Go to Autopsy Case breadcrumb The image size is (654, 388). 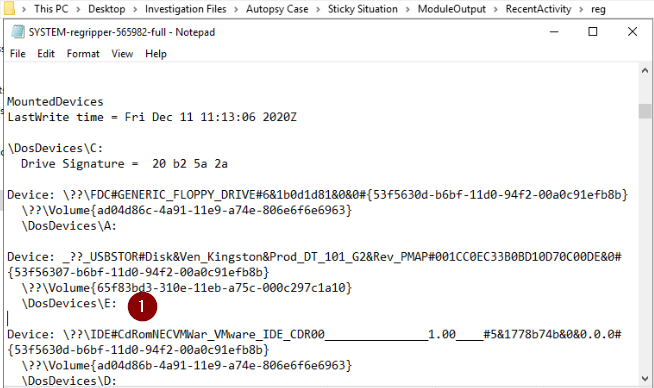point(277,9)
